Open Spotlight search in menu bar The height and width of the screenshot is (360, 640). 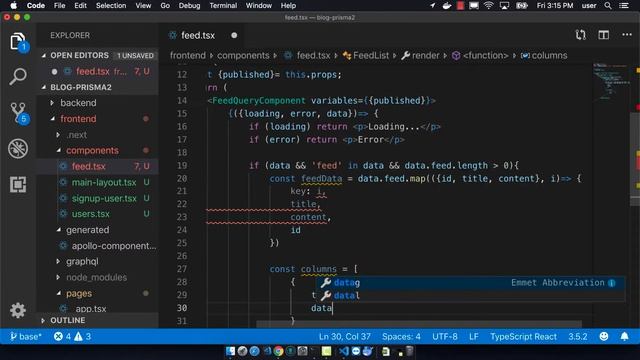tap(608, 6)
